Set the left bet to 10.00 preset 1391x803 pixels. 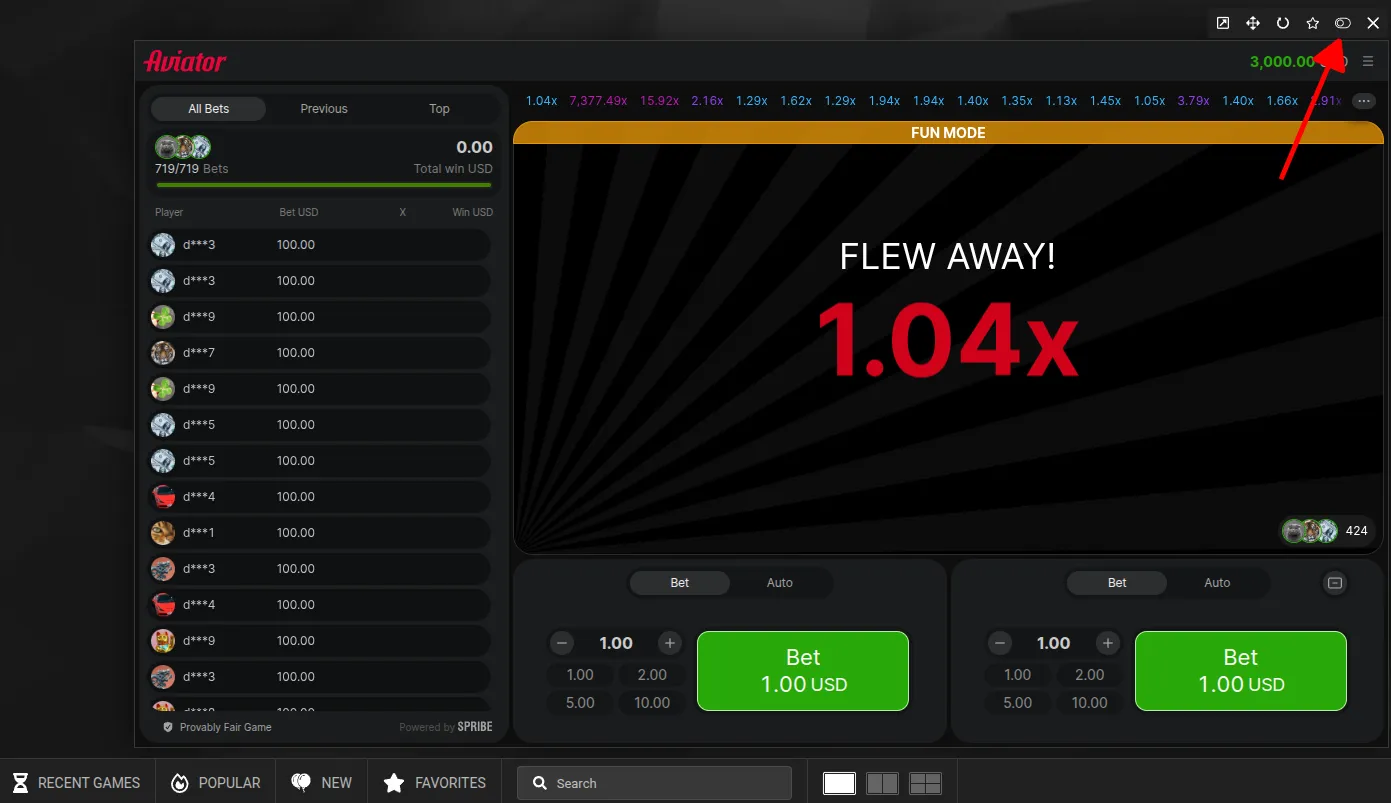[651, 703]
